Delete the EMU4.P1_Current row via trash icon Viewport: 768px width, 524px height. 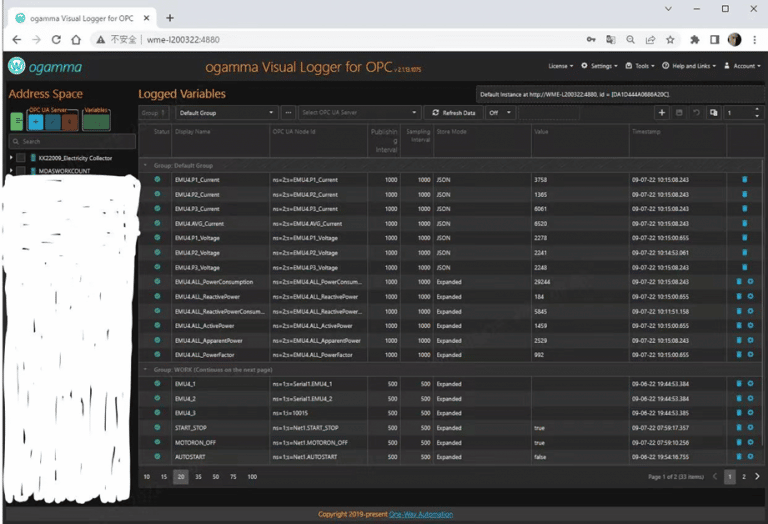click(743, 180)
